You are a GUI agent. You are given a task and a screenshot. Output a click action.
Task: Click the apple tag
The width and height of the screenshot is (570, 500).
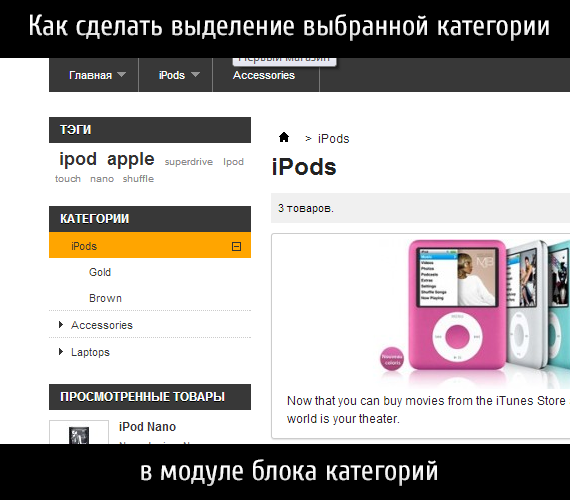131,159
